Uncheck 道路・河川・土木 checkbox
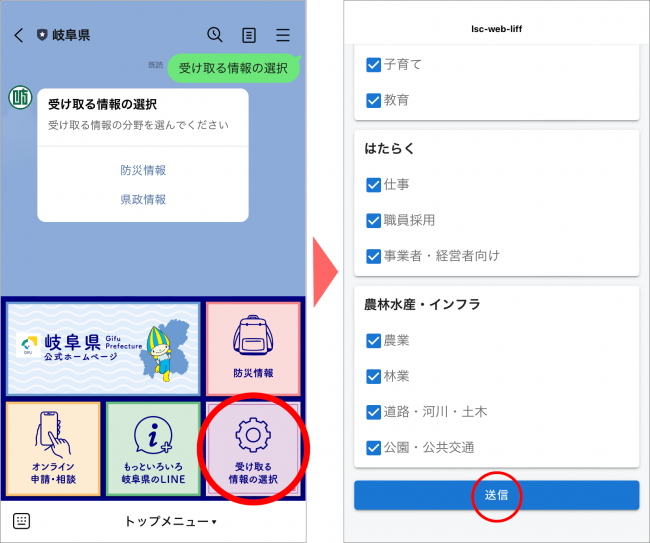The image size is (650, 543). [374, 412]
